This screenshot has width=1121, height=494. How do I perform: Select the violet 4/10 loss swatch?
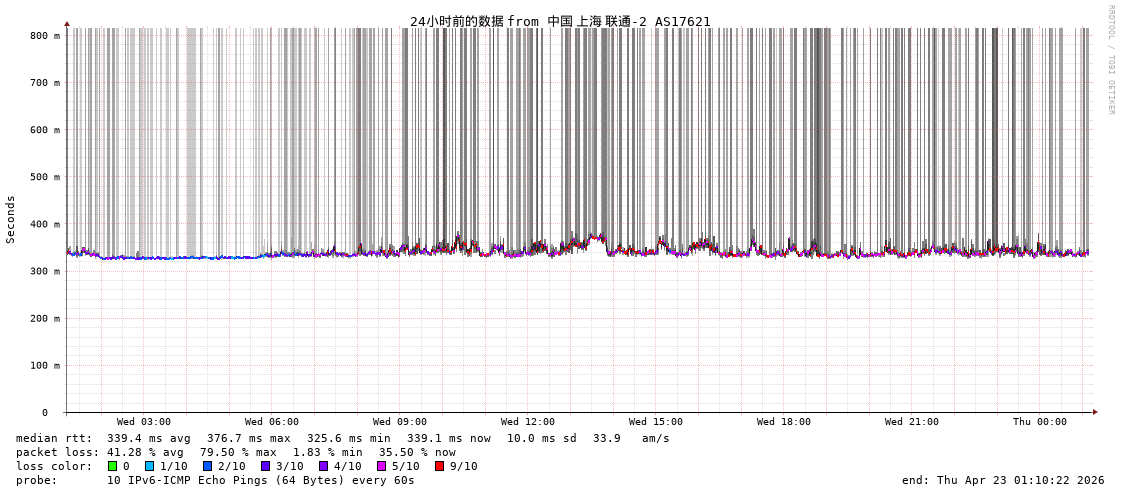pyautogui.click(x=323, y=466)
